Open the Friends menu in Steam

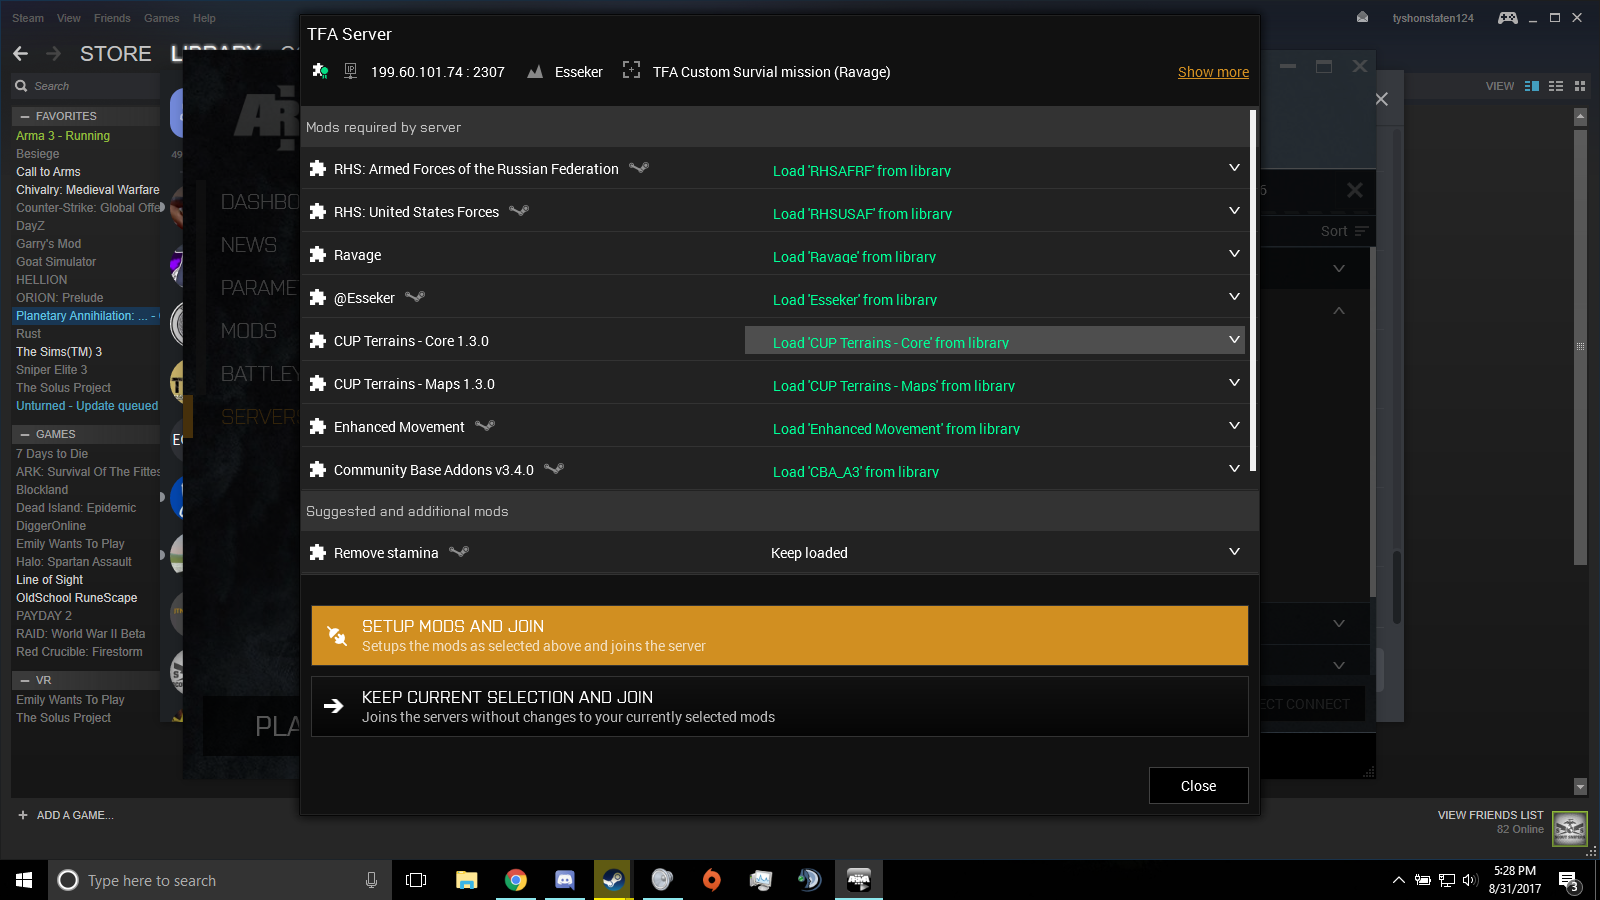[x=112, y=18]
